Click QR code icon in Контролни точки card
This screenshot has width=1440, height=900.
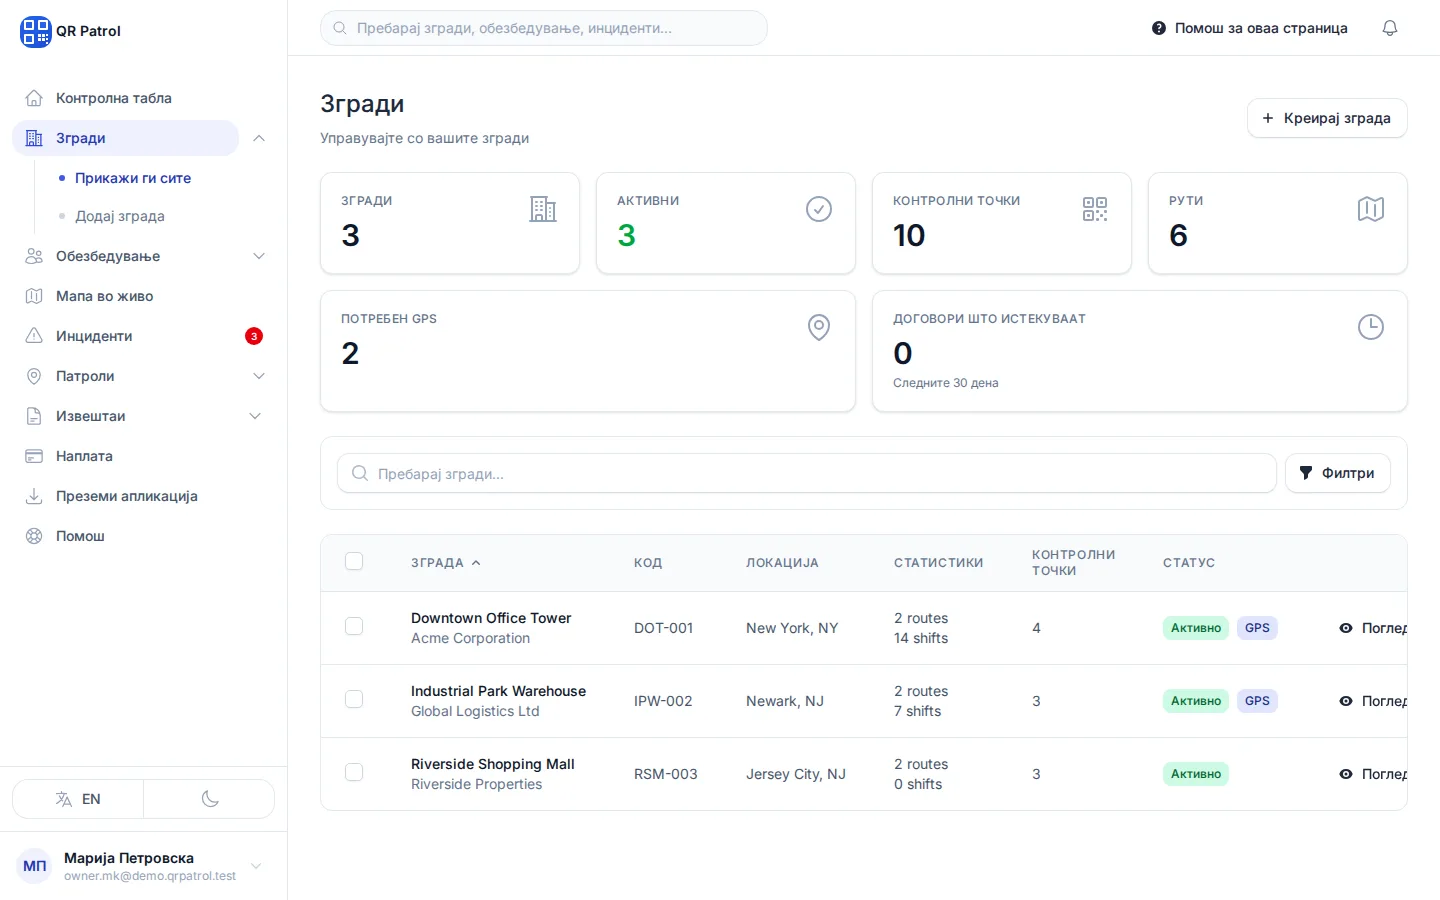[1095, 209]
